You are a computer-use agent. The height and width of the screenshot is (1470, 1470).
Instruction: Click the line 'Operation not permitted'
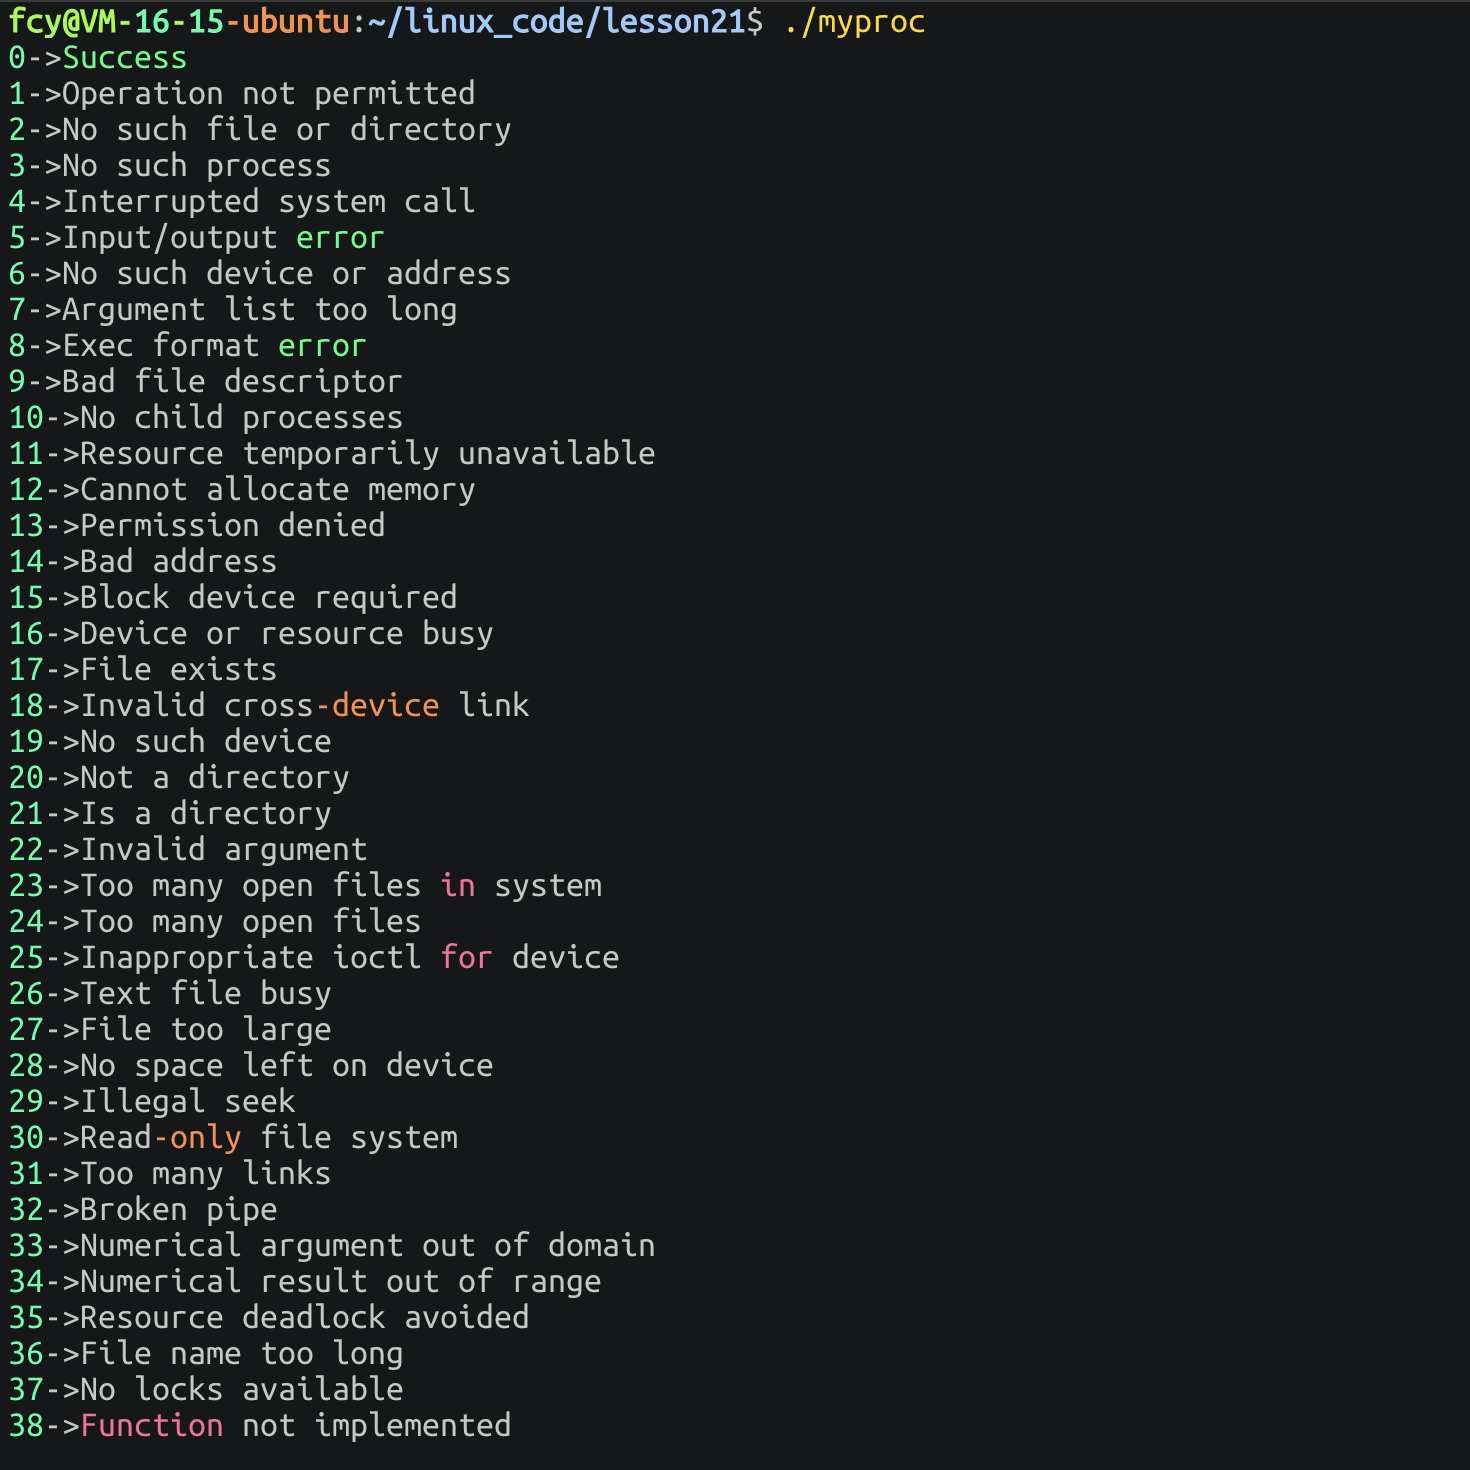[x=269, y=94]
